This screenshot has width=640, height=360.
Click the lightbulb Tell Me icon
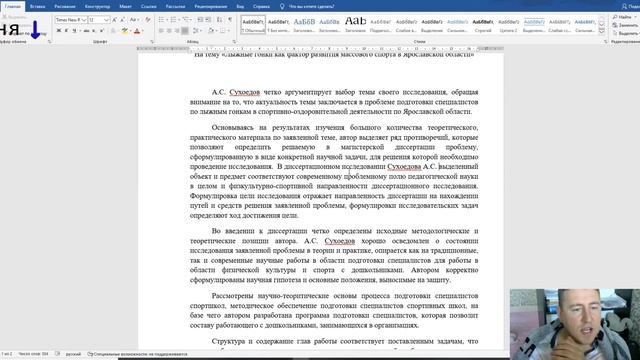click(x=282, y=6)
